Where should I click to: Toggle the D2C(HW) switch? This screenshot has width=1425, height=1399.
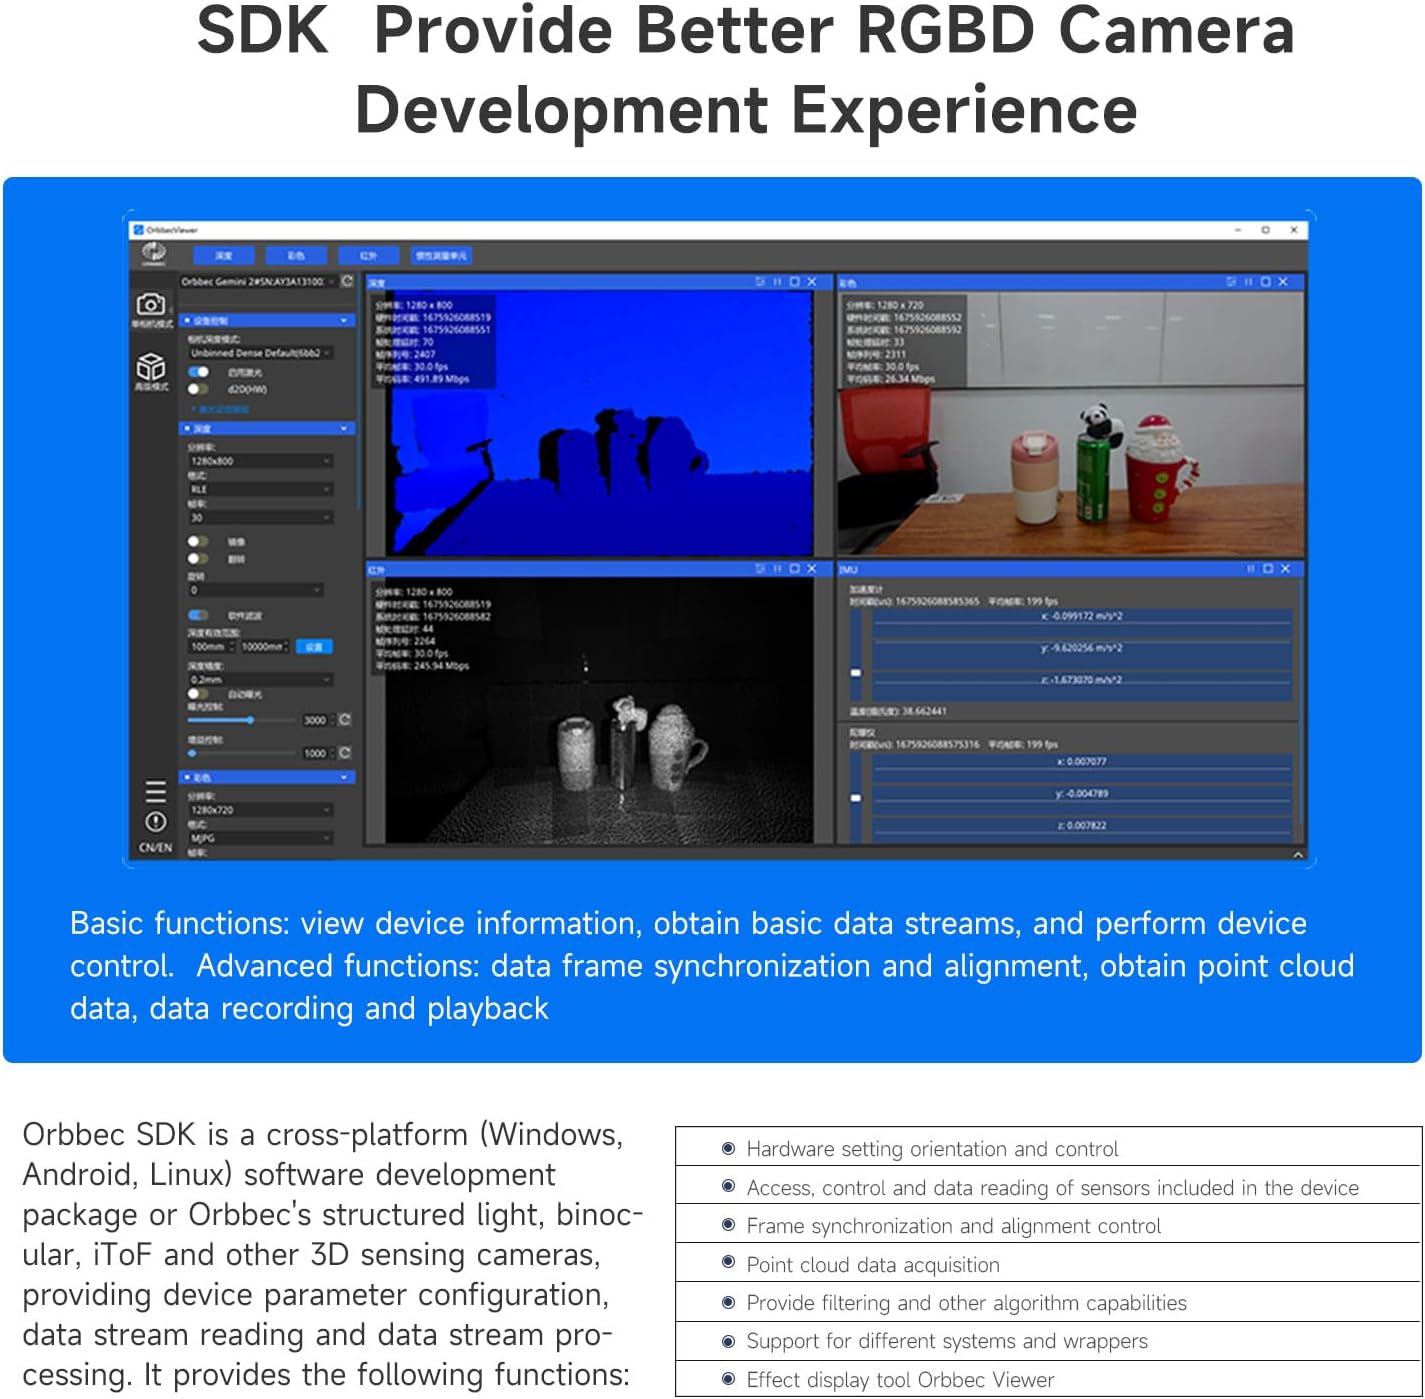[198, 389]
